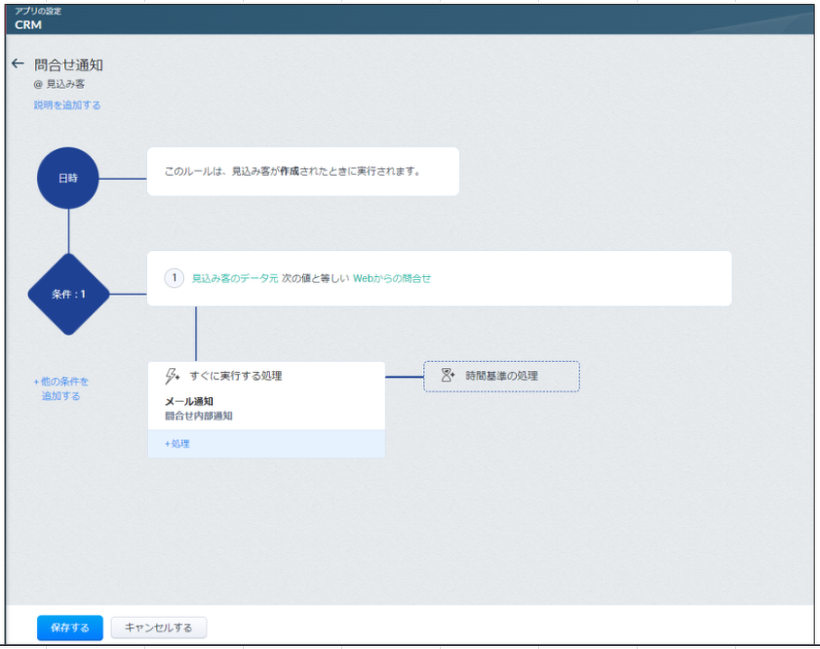The width and height of the screenshot is (820, 649).
Task: Select the 日時 trigger circle node
Action: 66,175
